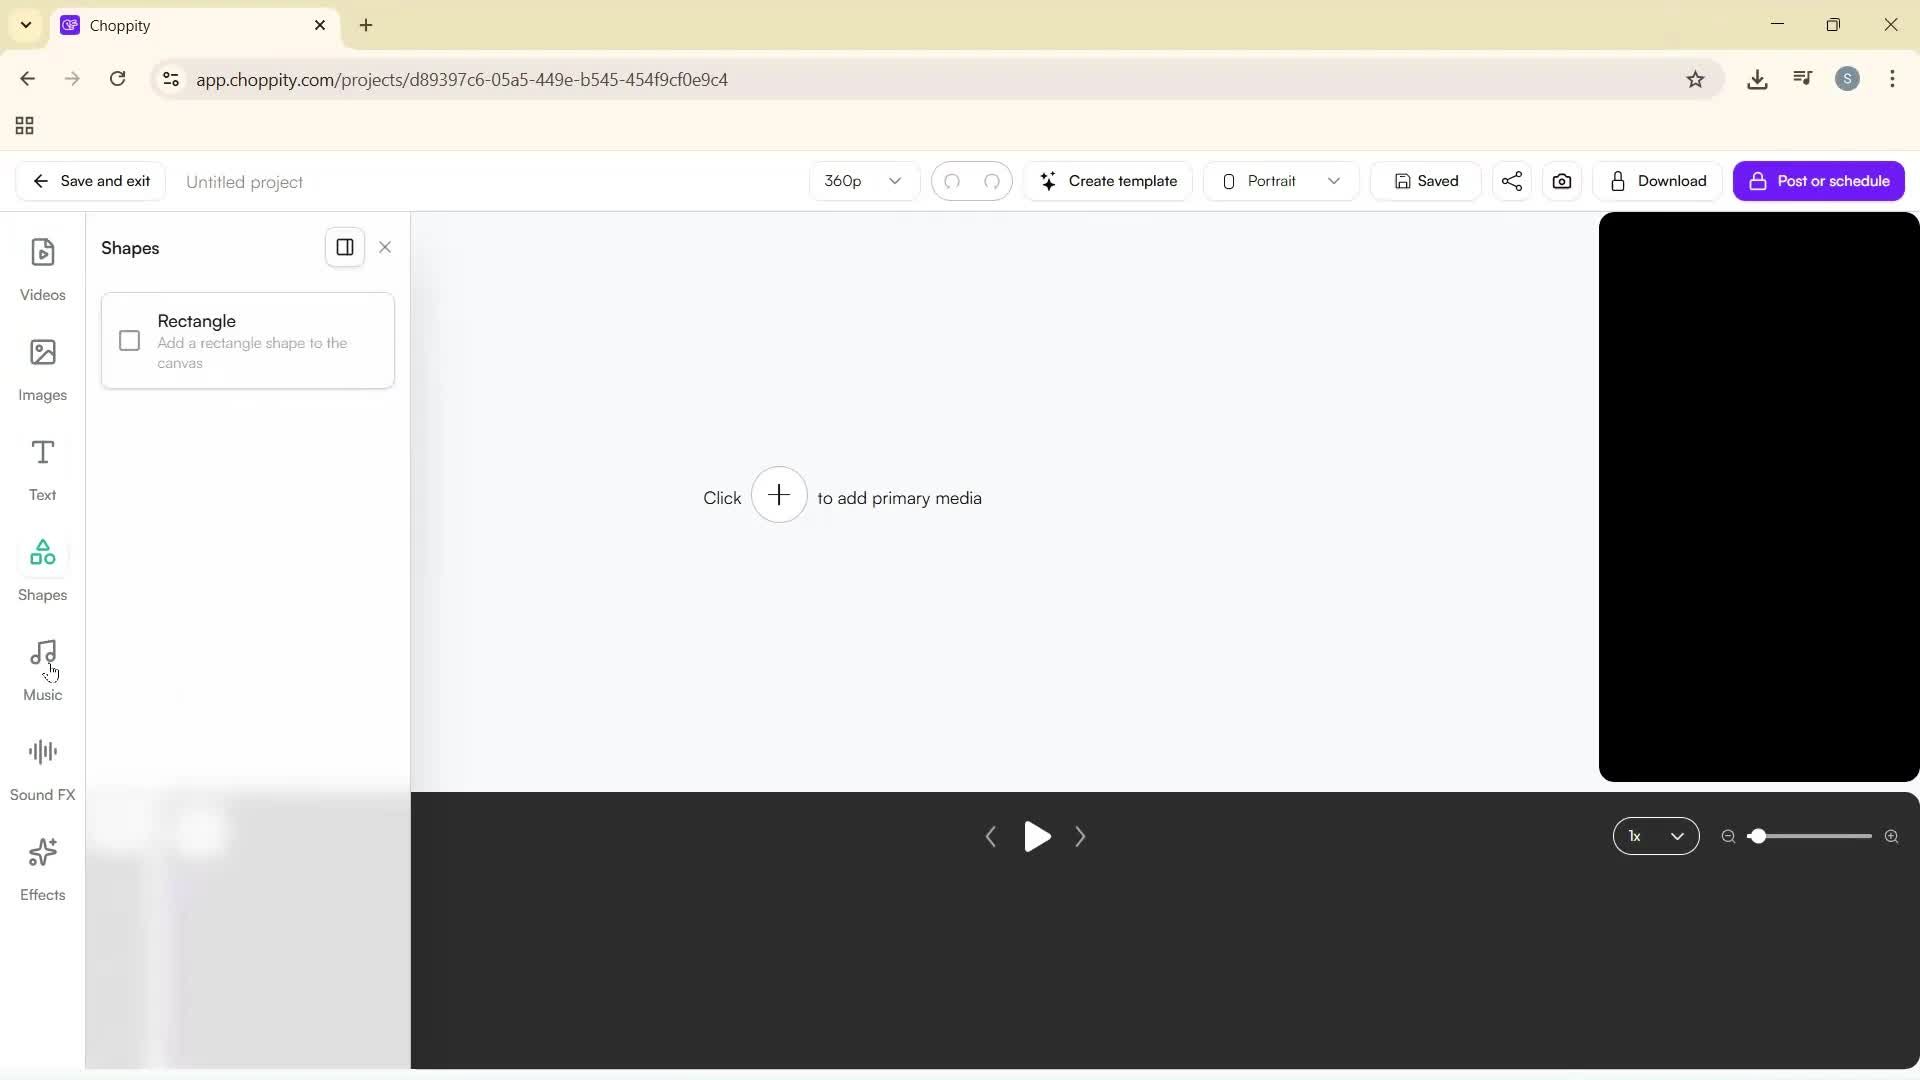Image resolution: width=1920 pixels, height=1080 pixels.
Task: Open the 360p resolution dropdown
Action: point(863,181)
